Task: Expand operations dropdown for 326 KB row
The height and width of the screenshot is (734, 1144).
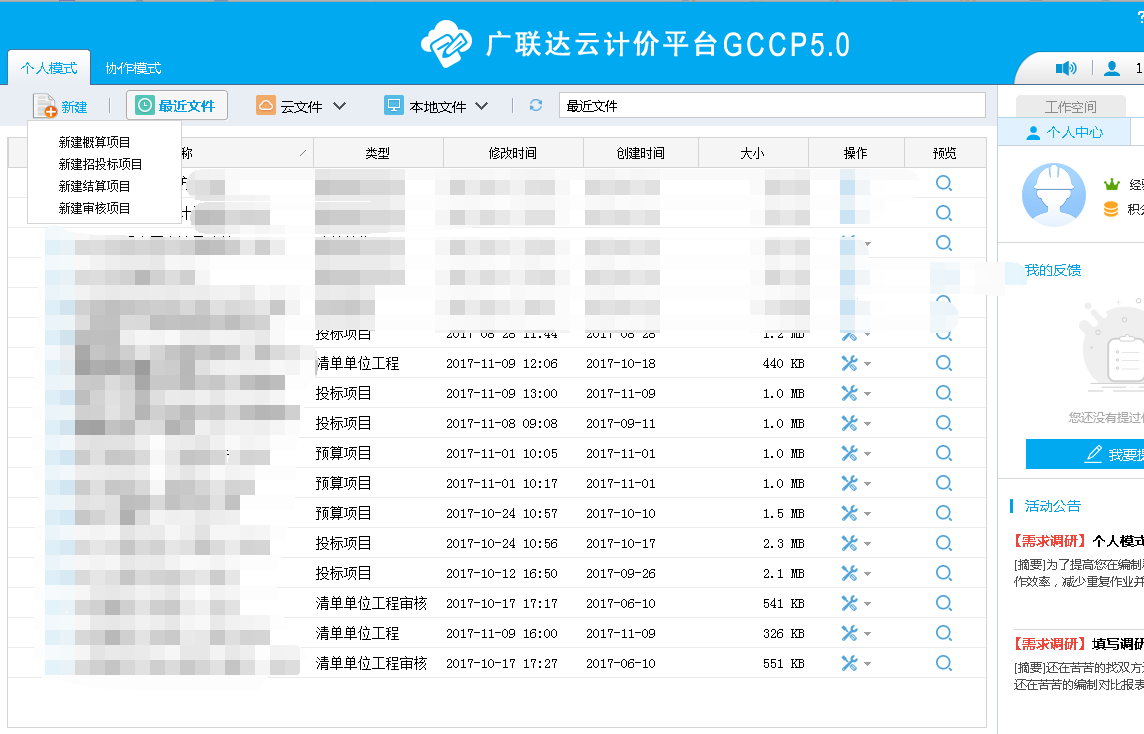Action: click(x=867, y=634)
